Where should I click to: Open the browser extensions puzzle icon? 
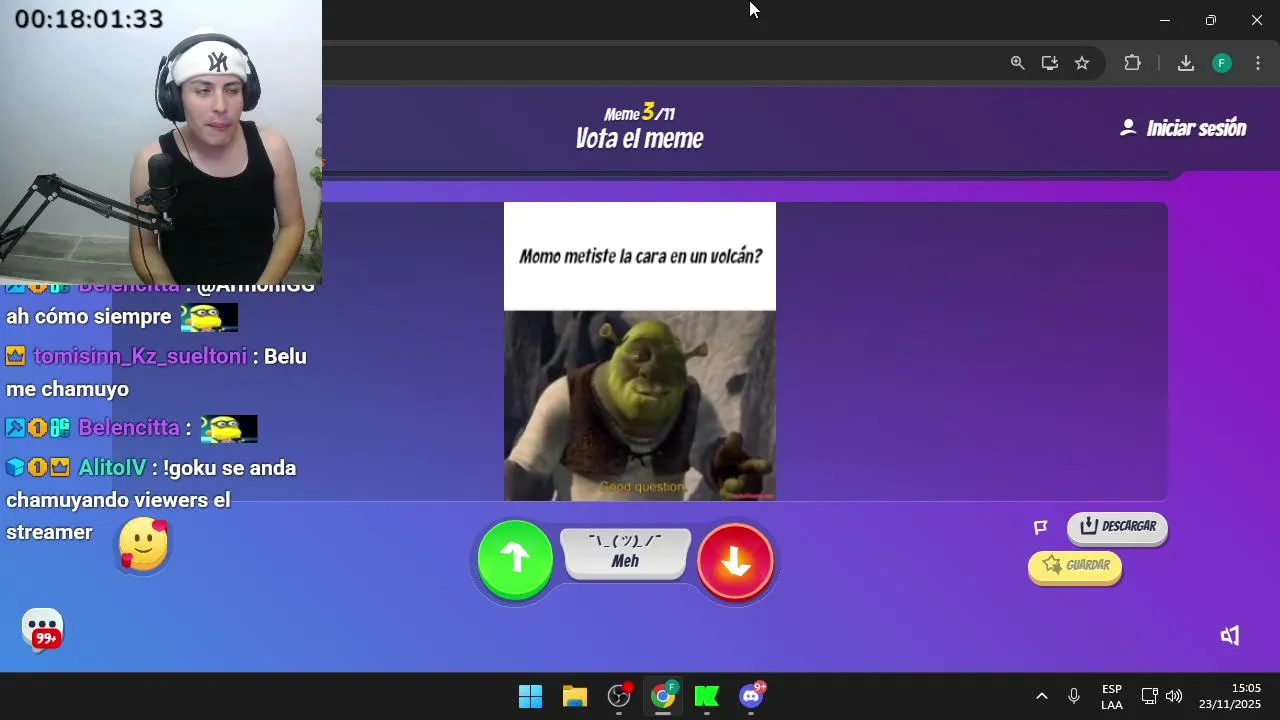(x=1133, y=63)
